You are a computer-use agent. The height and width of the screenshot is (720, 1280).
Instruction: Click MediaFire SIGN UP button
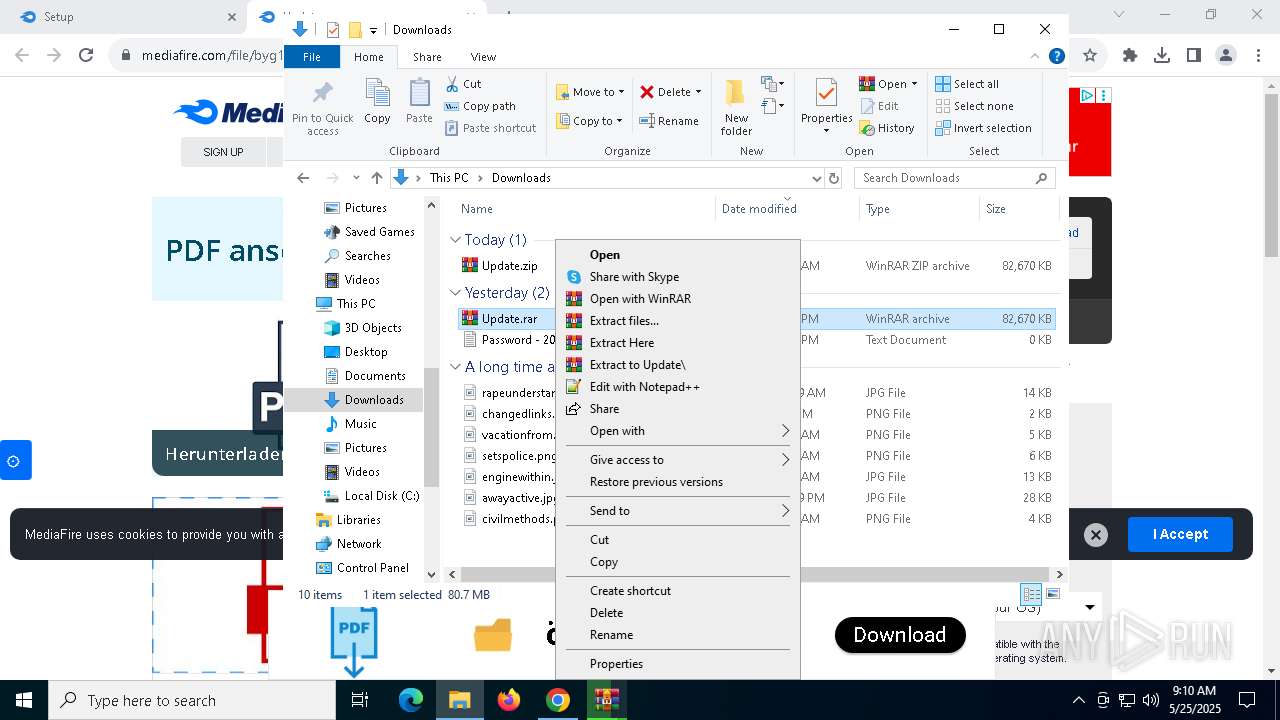223,152
